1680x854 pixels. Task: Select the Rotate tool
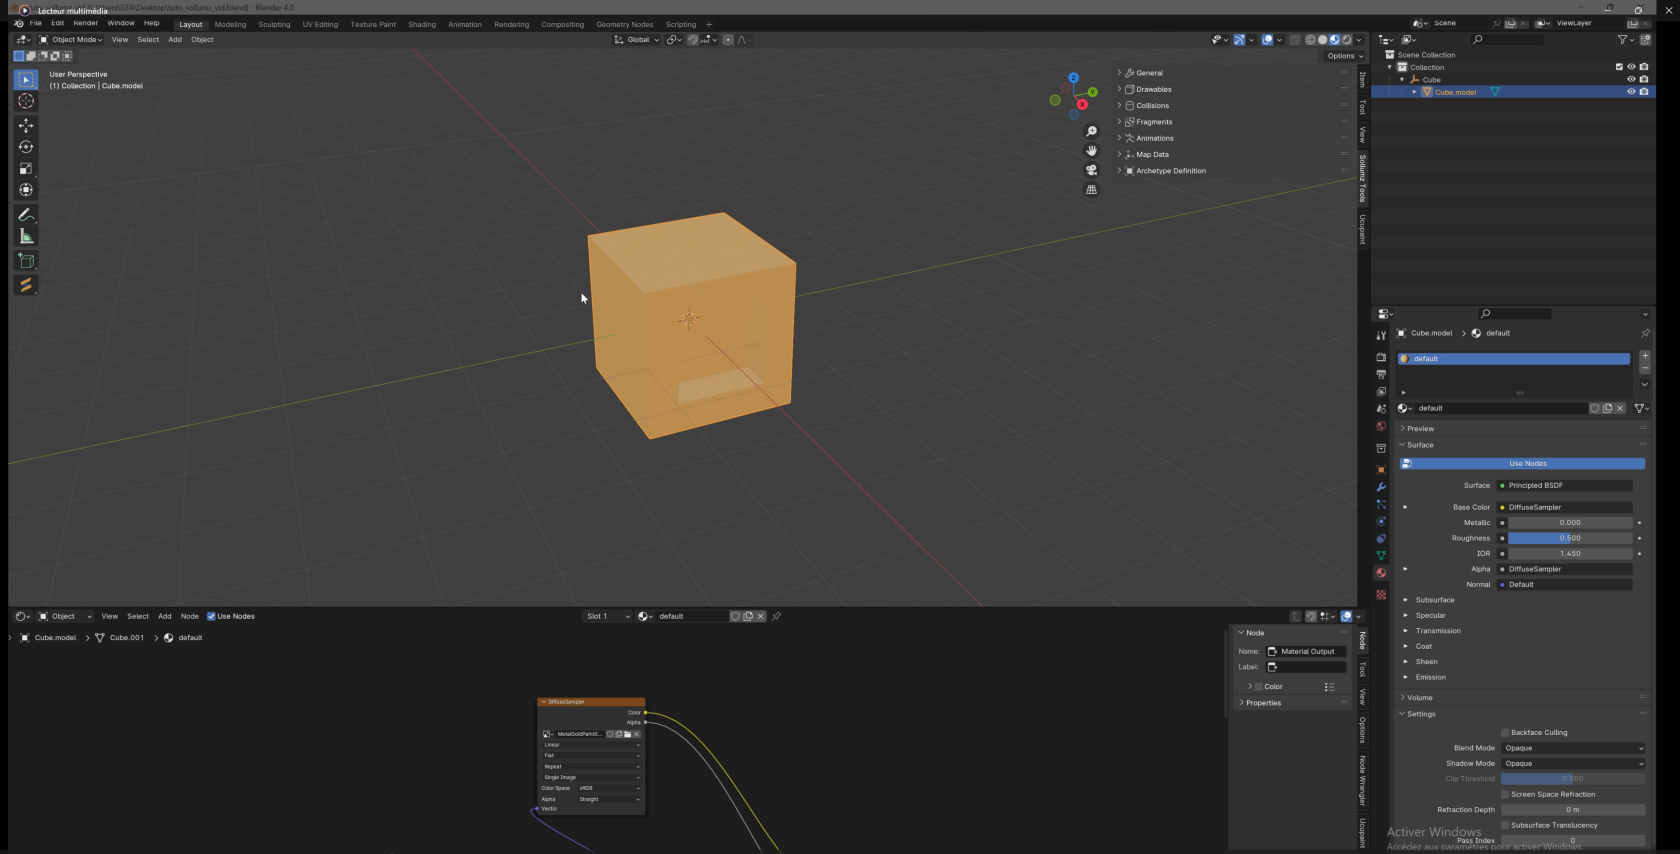click(x=26, y=147)
